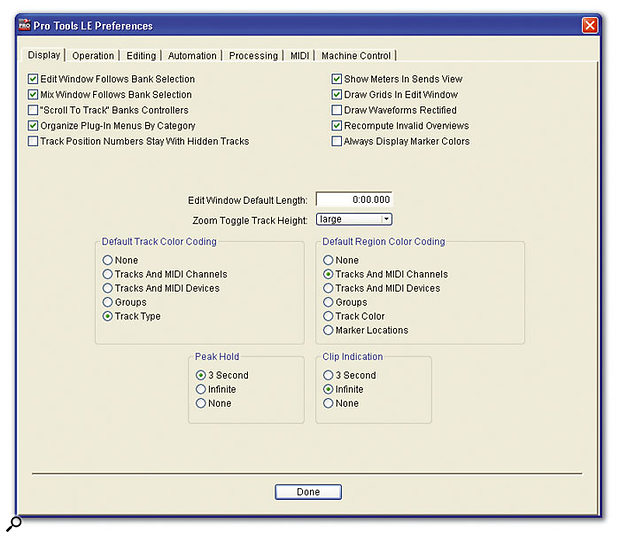620x538 pixels.
Task: Choose Groups for Default Region Color Coding
Action: coord(328,302)
